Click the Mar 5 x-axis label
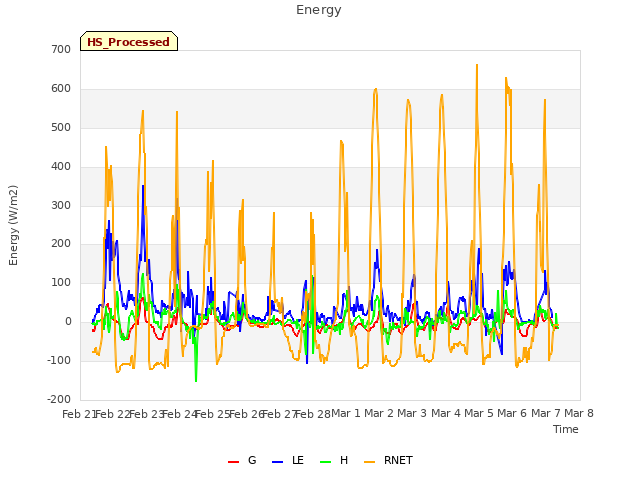This screenshot has height=480, width=640. [479, 413]
